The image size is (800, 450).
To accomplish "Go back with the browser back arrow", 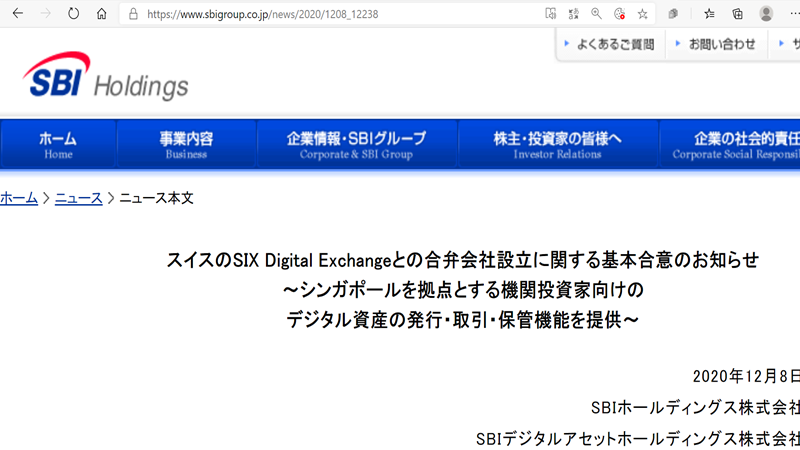I will coord(18,14).
